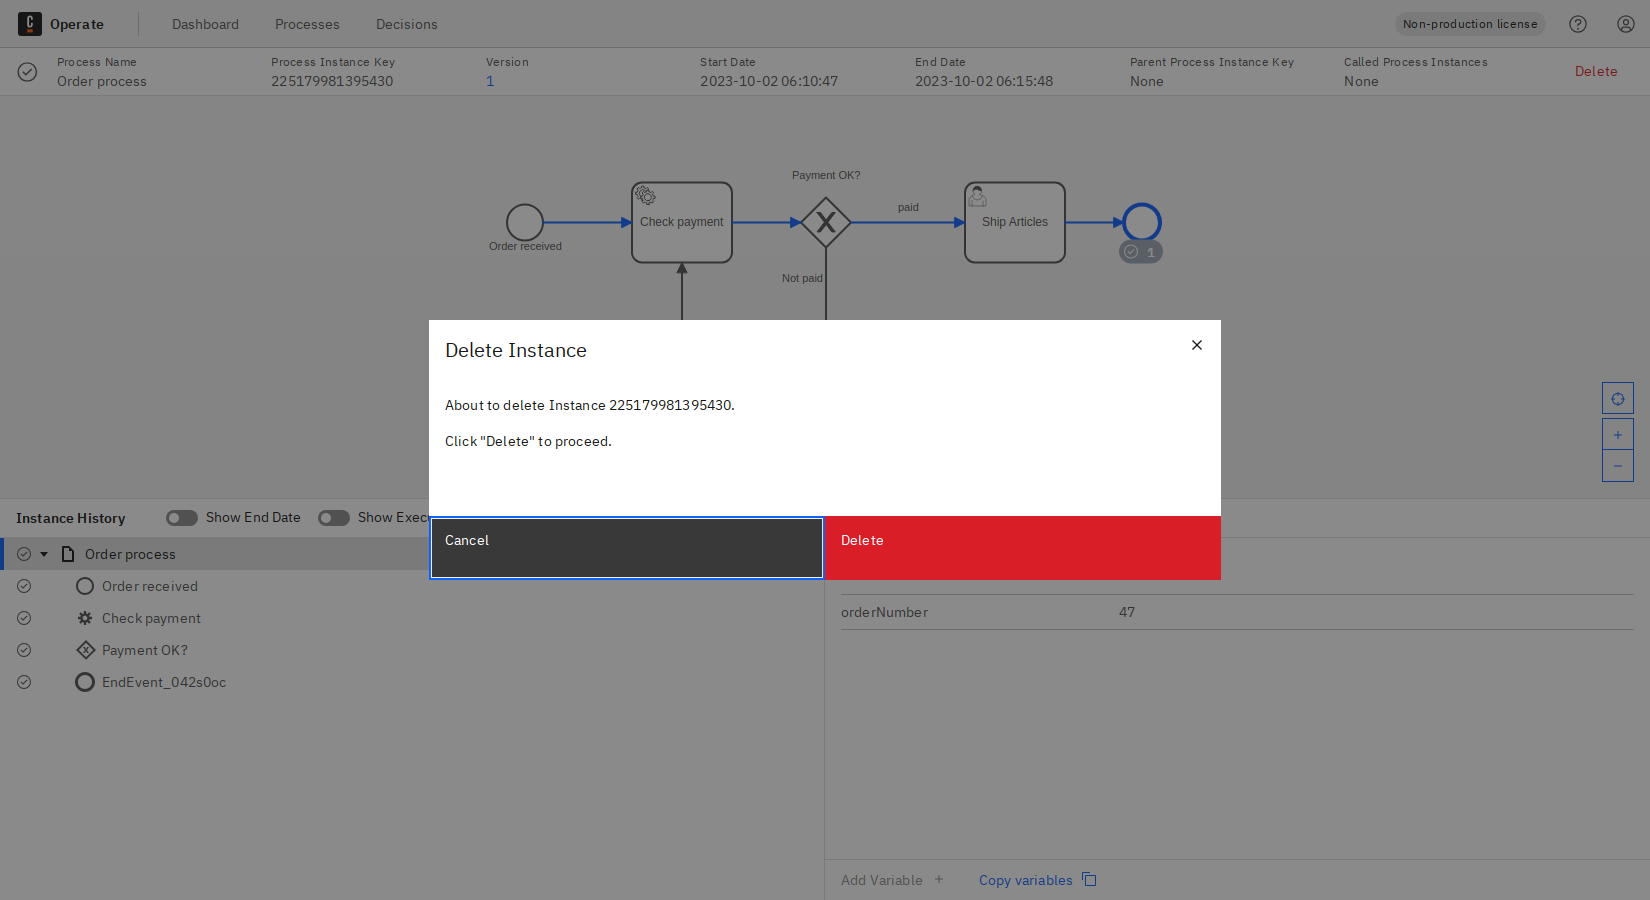Screen dimensions: 1650x900
Task: Click the circle icon beside Order received
Action: 84,586
